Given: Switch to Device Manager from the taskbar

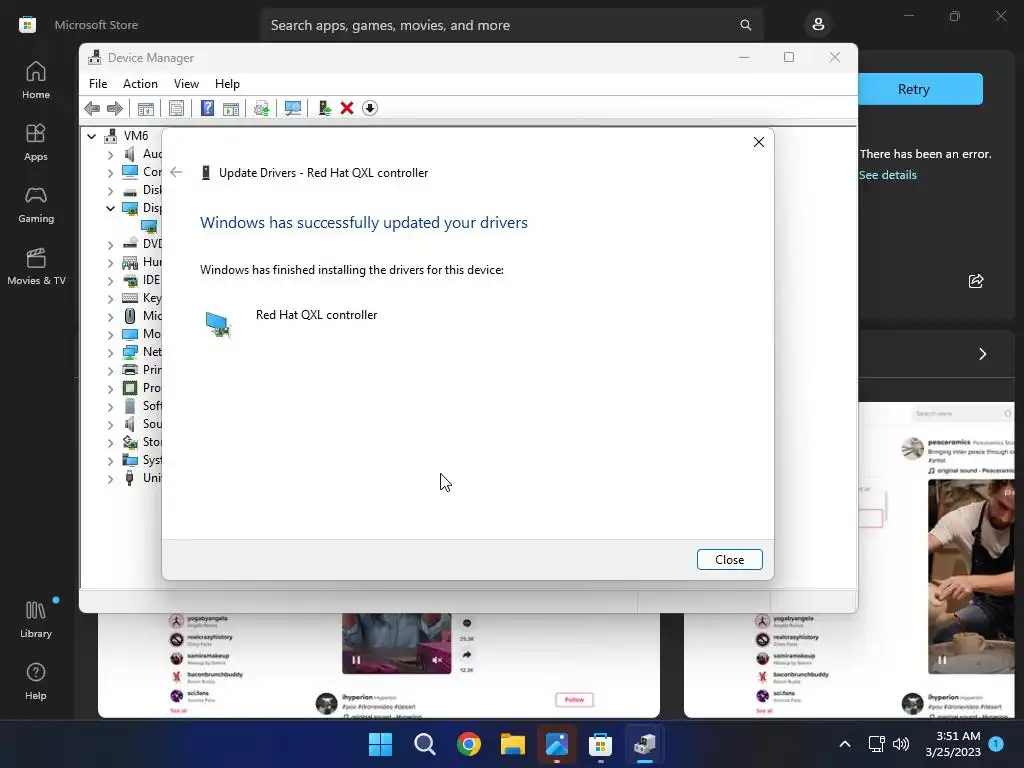Looking at the screenshot, I should pos(645,744).
